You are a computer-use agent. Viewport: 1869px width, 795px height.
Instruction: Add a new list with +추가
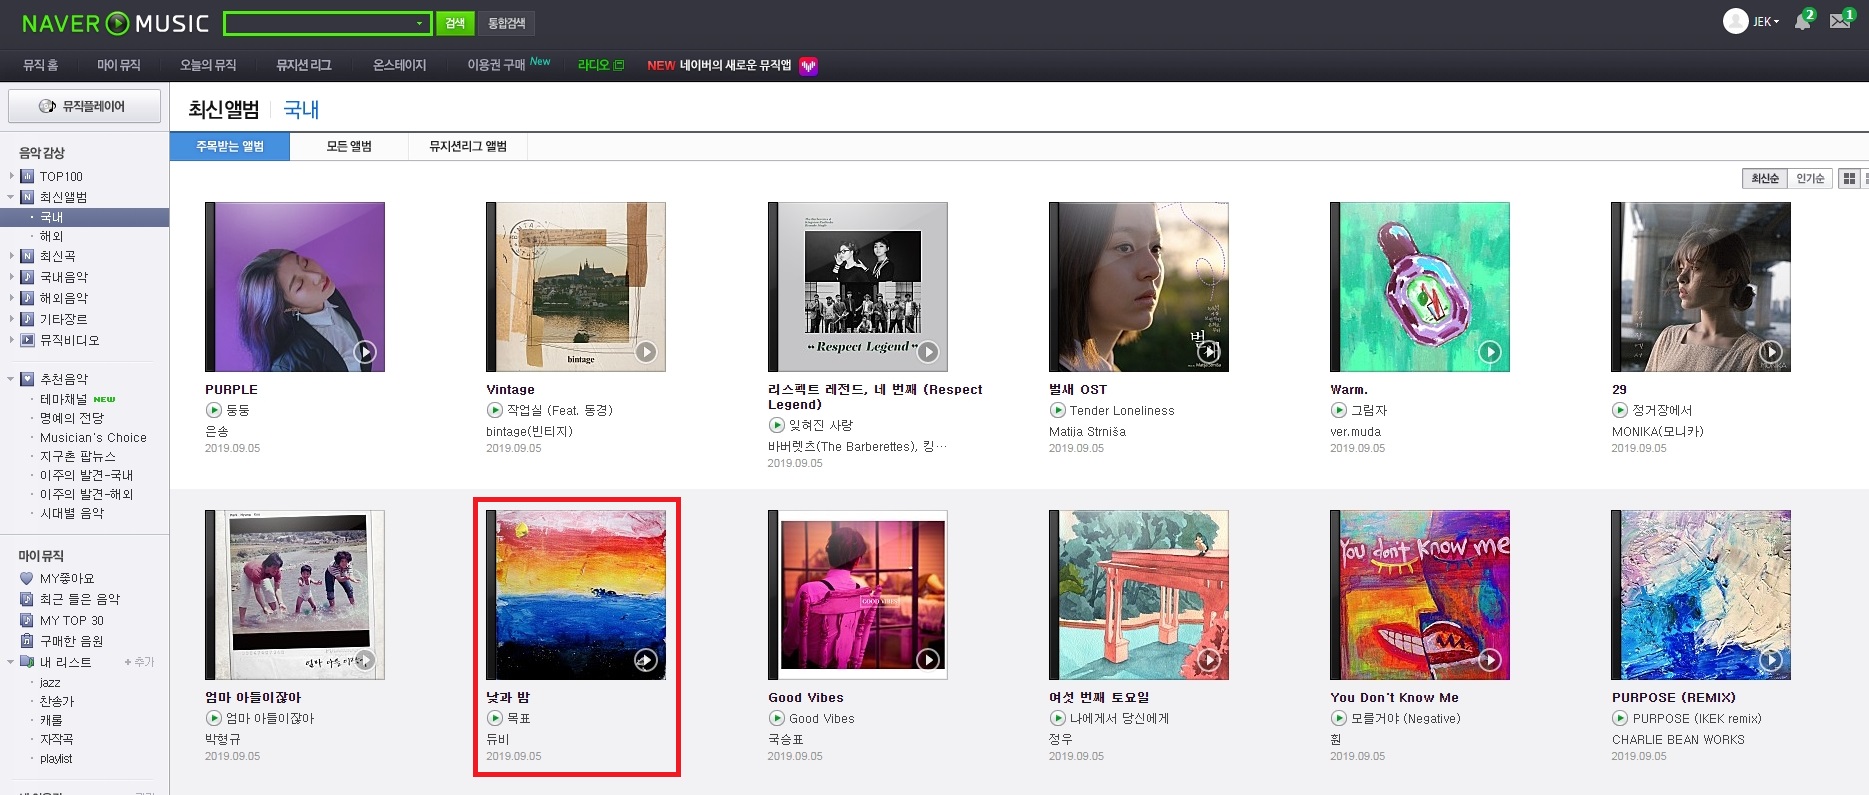click(x=139, y=662)
